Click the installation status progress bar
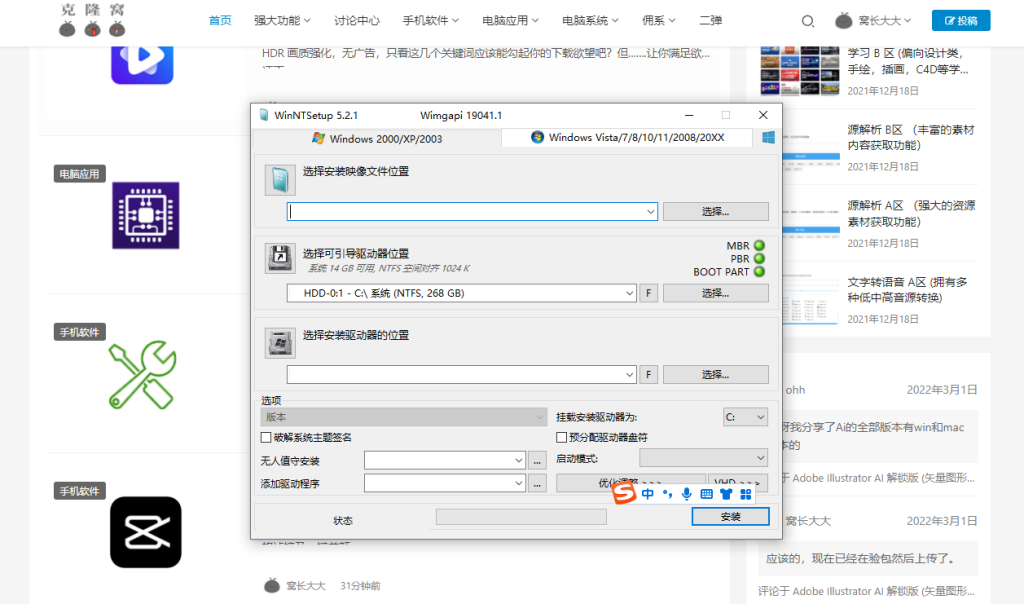 pos(521,517)
